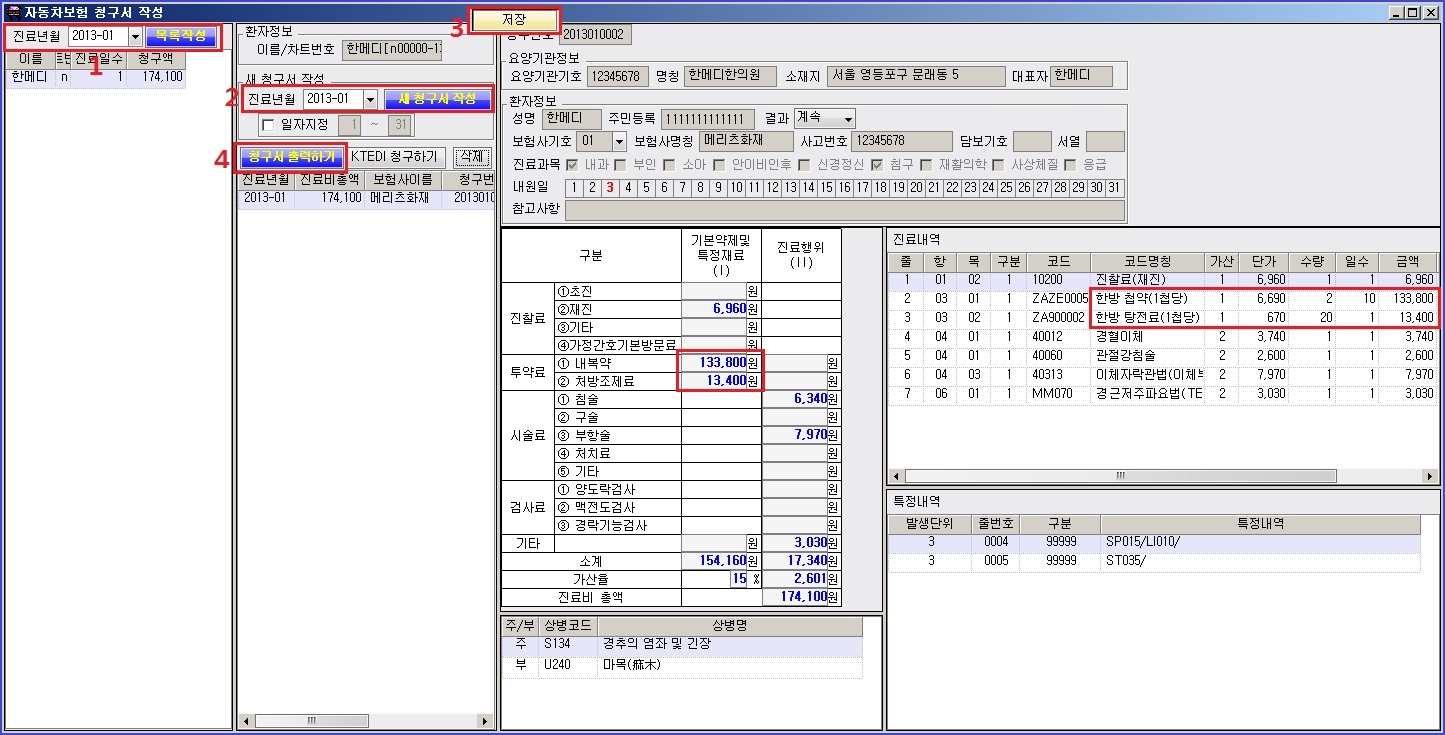This screenshot has width=1445, height=735.
Task: Toggle the 내과 checkbox
Action: tap(572, 164)
